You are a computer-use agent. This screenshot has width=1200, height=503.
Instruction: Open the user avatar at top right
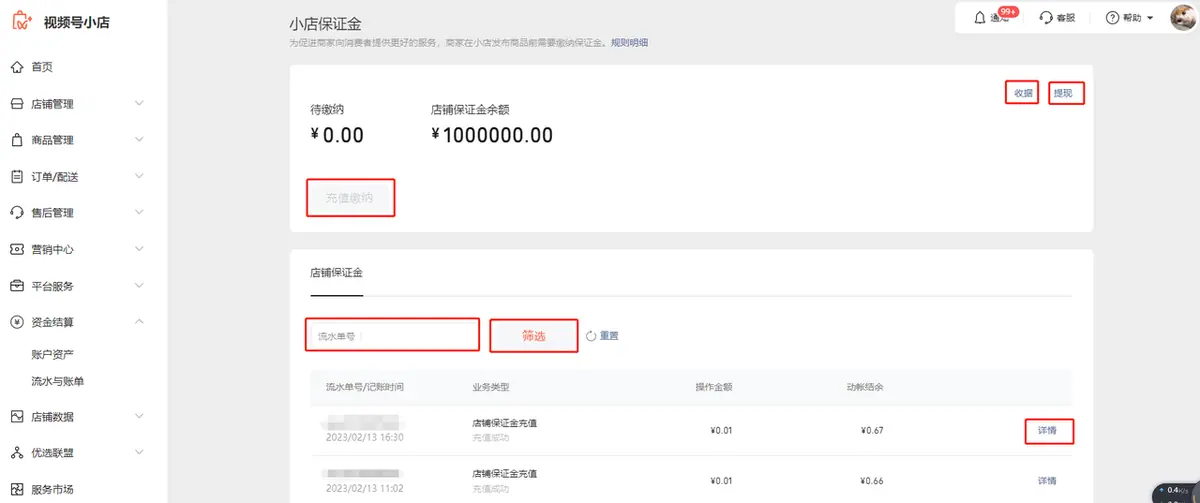click(1183, 18)
